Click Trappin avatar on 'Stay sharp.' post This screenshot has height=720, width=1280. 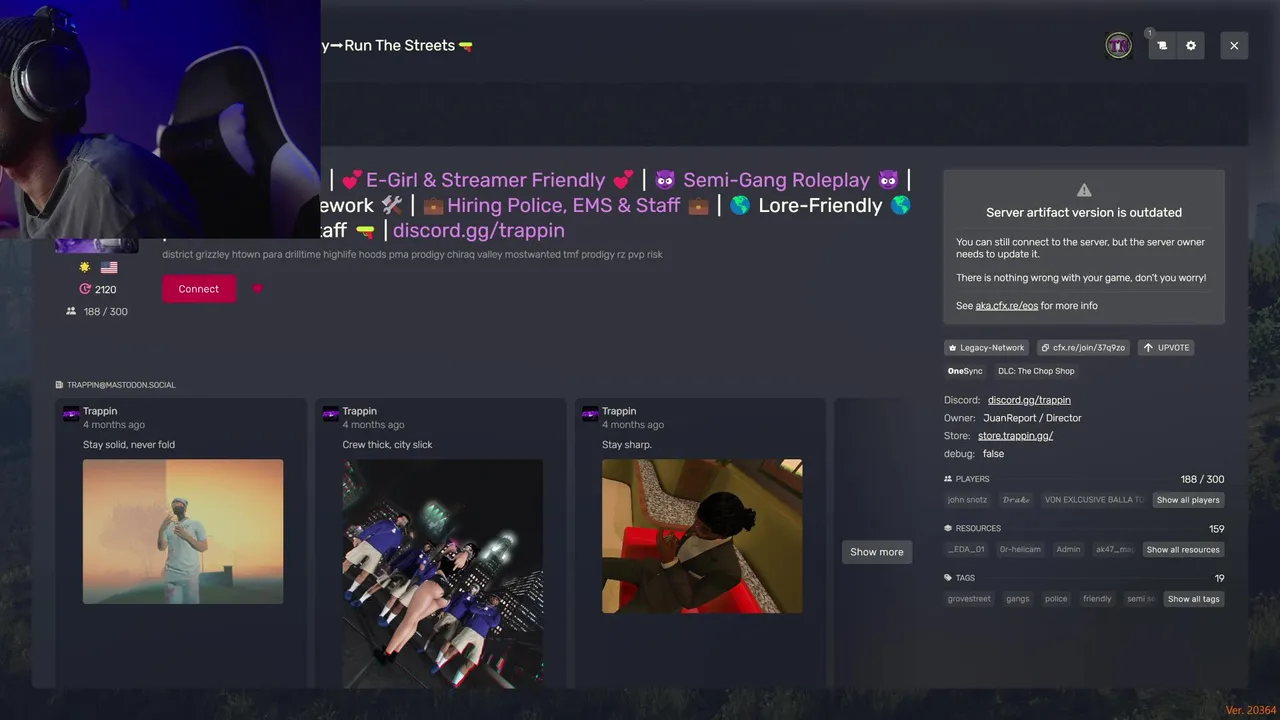[x=590, y=414]
